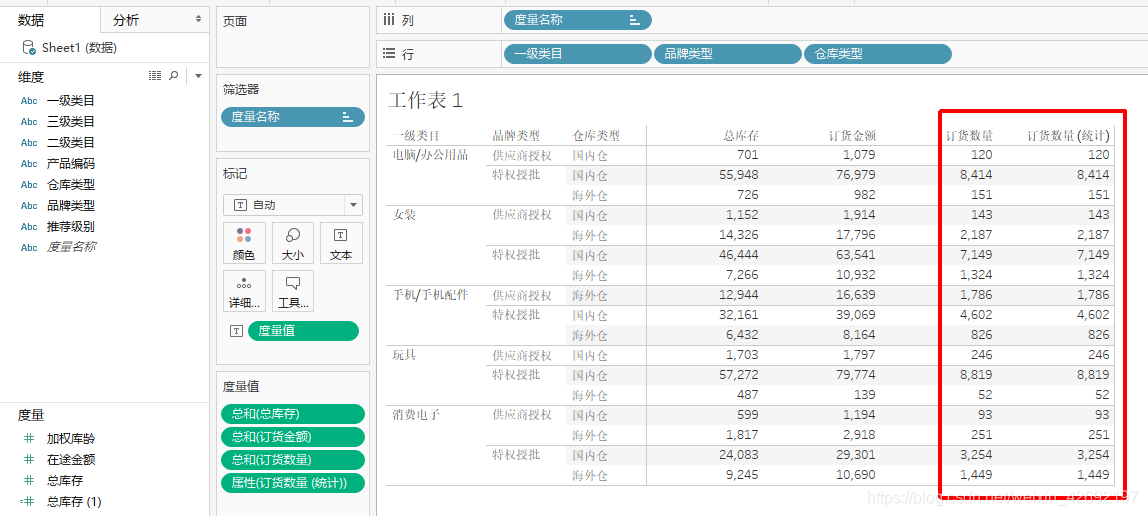Click the Sheet1 data source database icon
1148x516 pixels.
[x=29, y=48]
